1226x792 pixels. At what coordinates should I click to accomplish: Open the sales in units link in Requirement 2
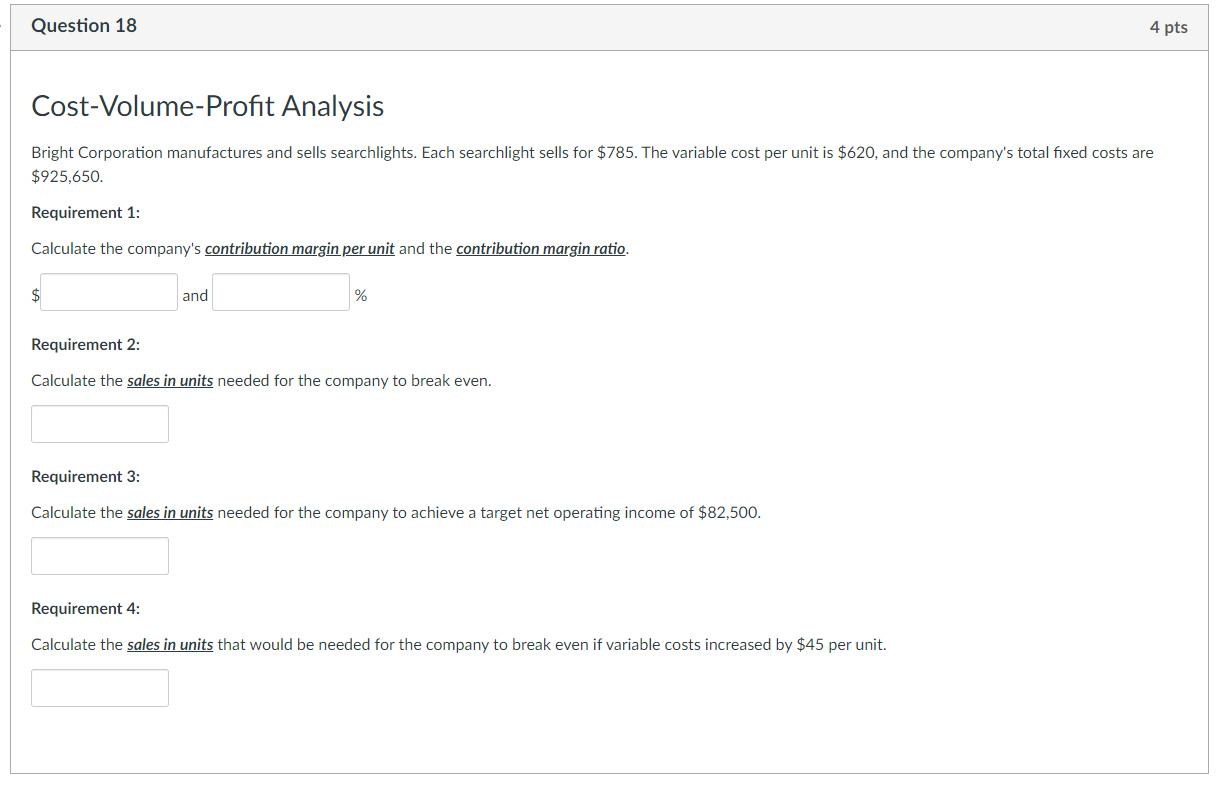tap(167, 380)
